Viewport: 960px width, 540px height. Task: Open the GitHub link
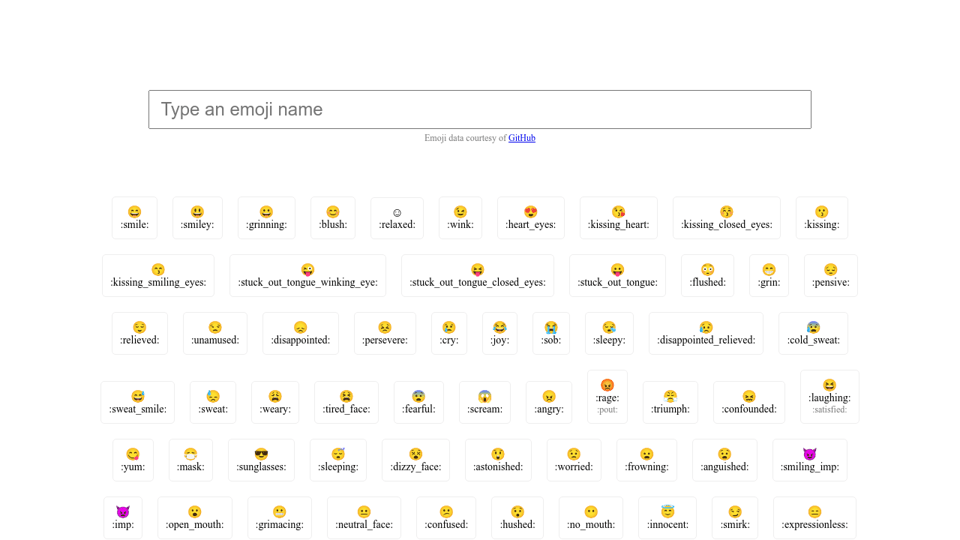pos(521,138)
